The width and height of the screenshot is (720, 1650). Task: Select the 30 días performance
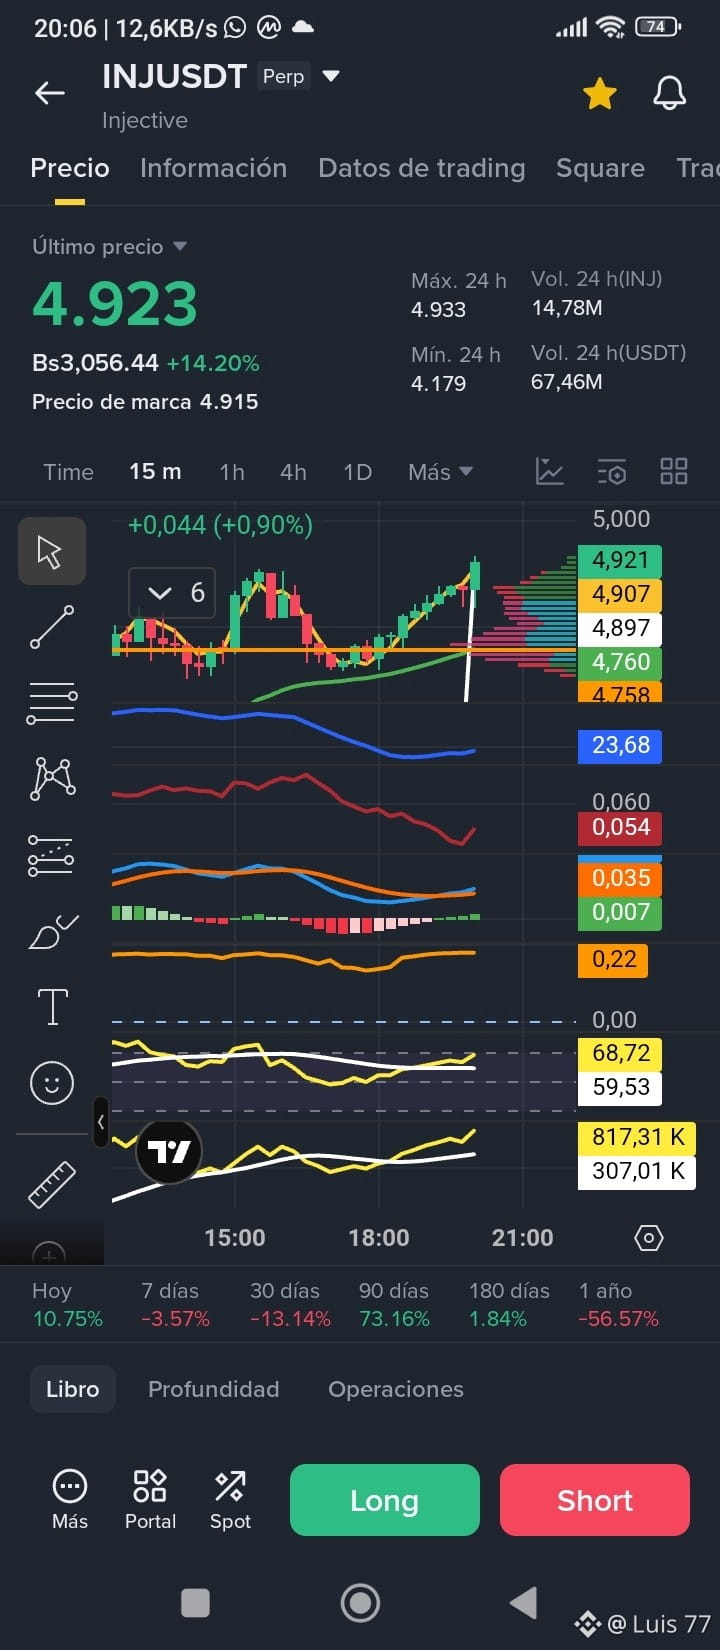[290, 1305]
